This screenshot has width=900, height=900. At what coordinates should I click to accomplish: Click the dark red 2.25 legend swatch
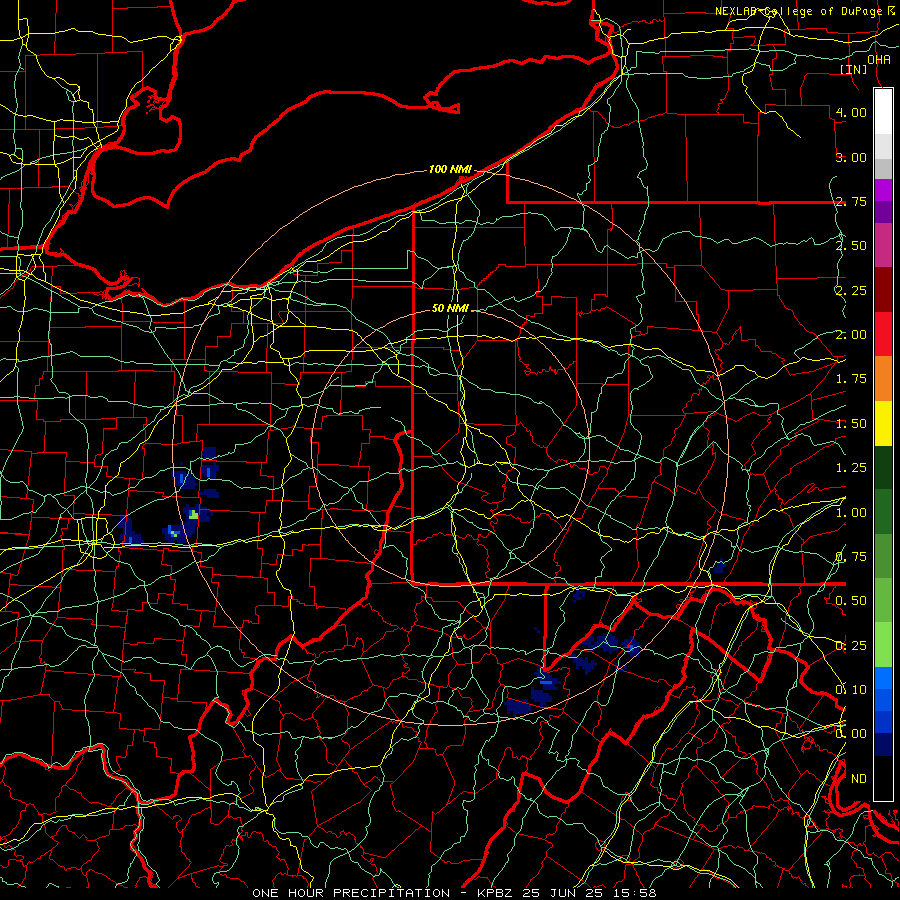click(x=883, y=290)
